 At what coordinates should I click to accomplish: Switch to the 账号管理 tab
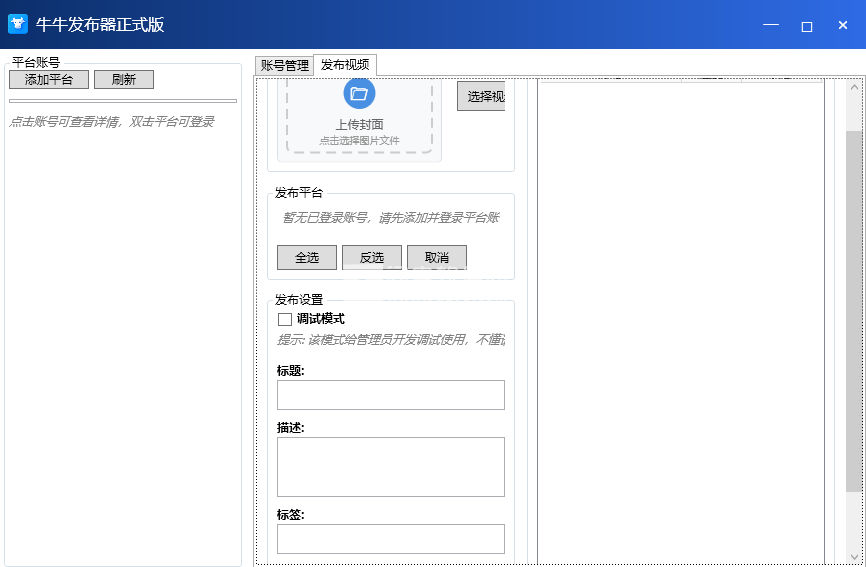pos(284,66)
